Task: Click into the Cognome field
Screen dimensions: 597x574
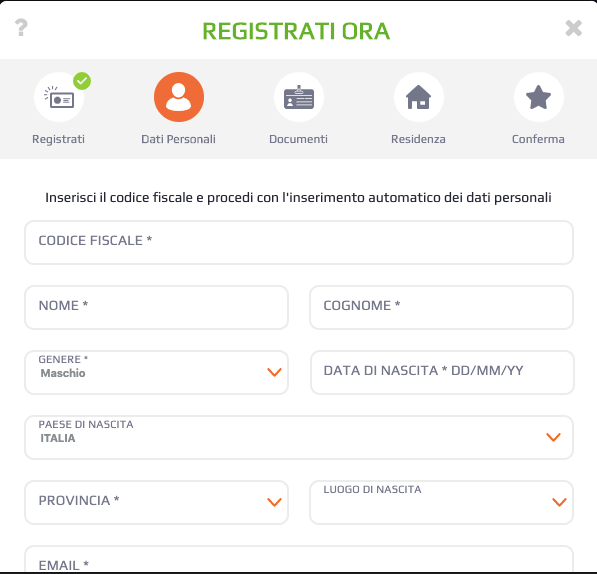Action: pyautogui.click(x=441, y=308)
